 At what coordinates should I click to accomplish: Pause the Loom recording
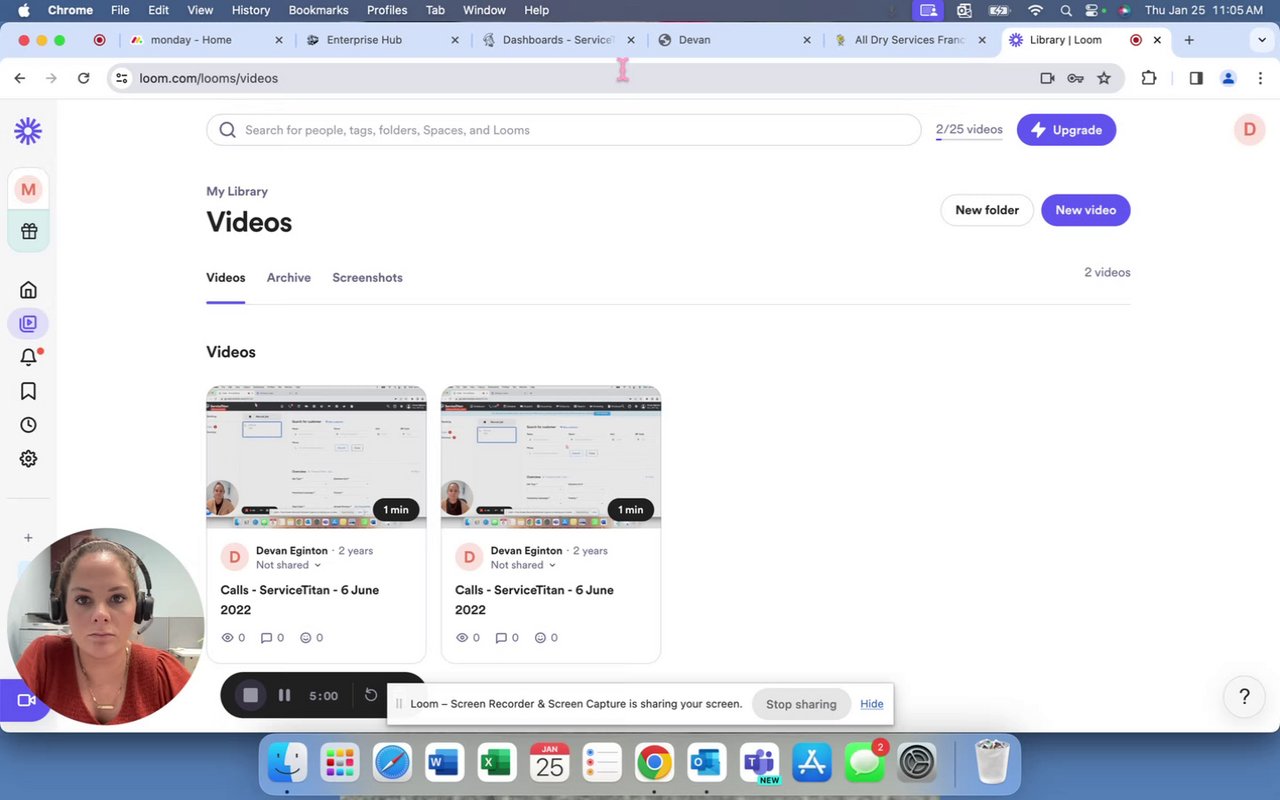[x=285, y=695]
